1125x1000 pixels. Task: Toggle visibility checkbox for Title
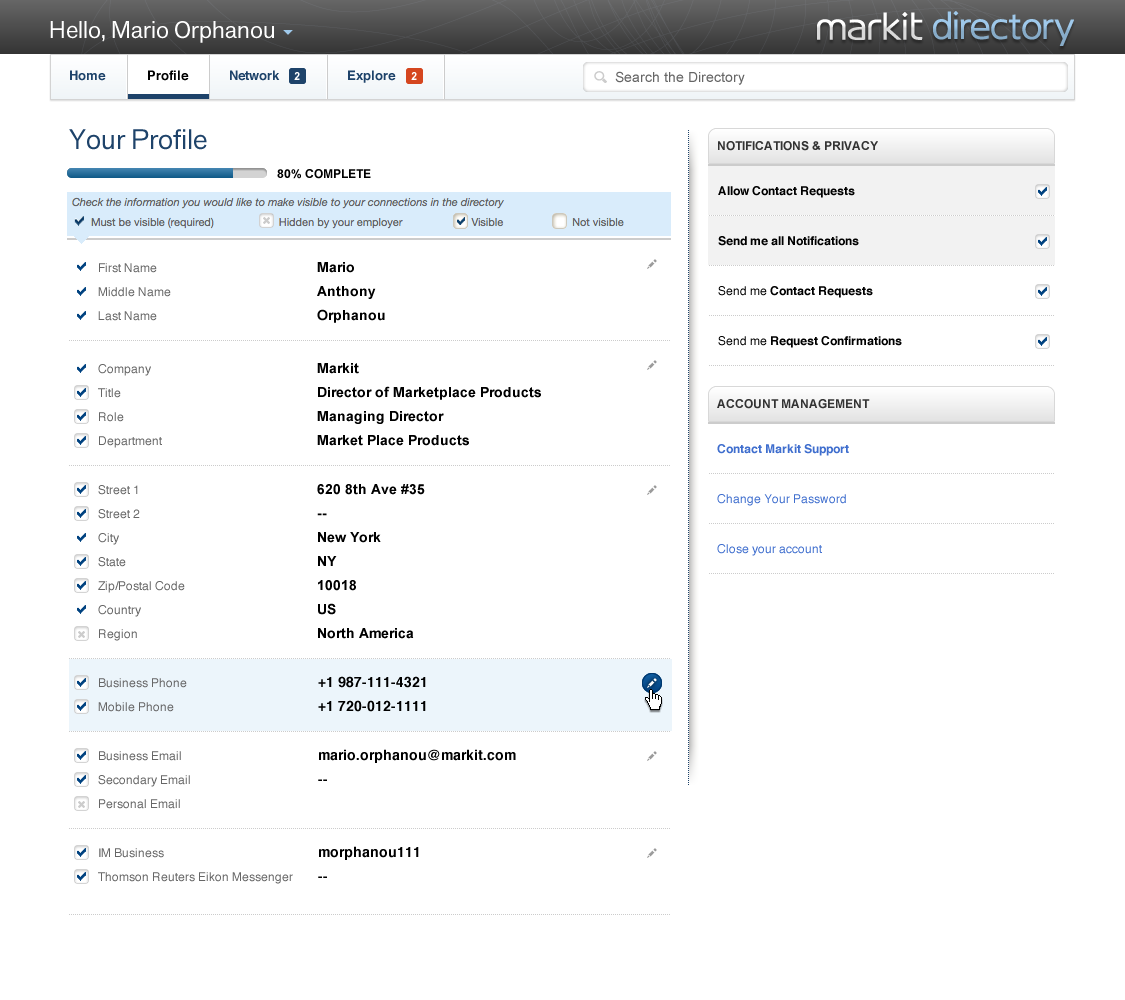pyautogui.click(x=82, y=393)
